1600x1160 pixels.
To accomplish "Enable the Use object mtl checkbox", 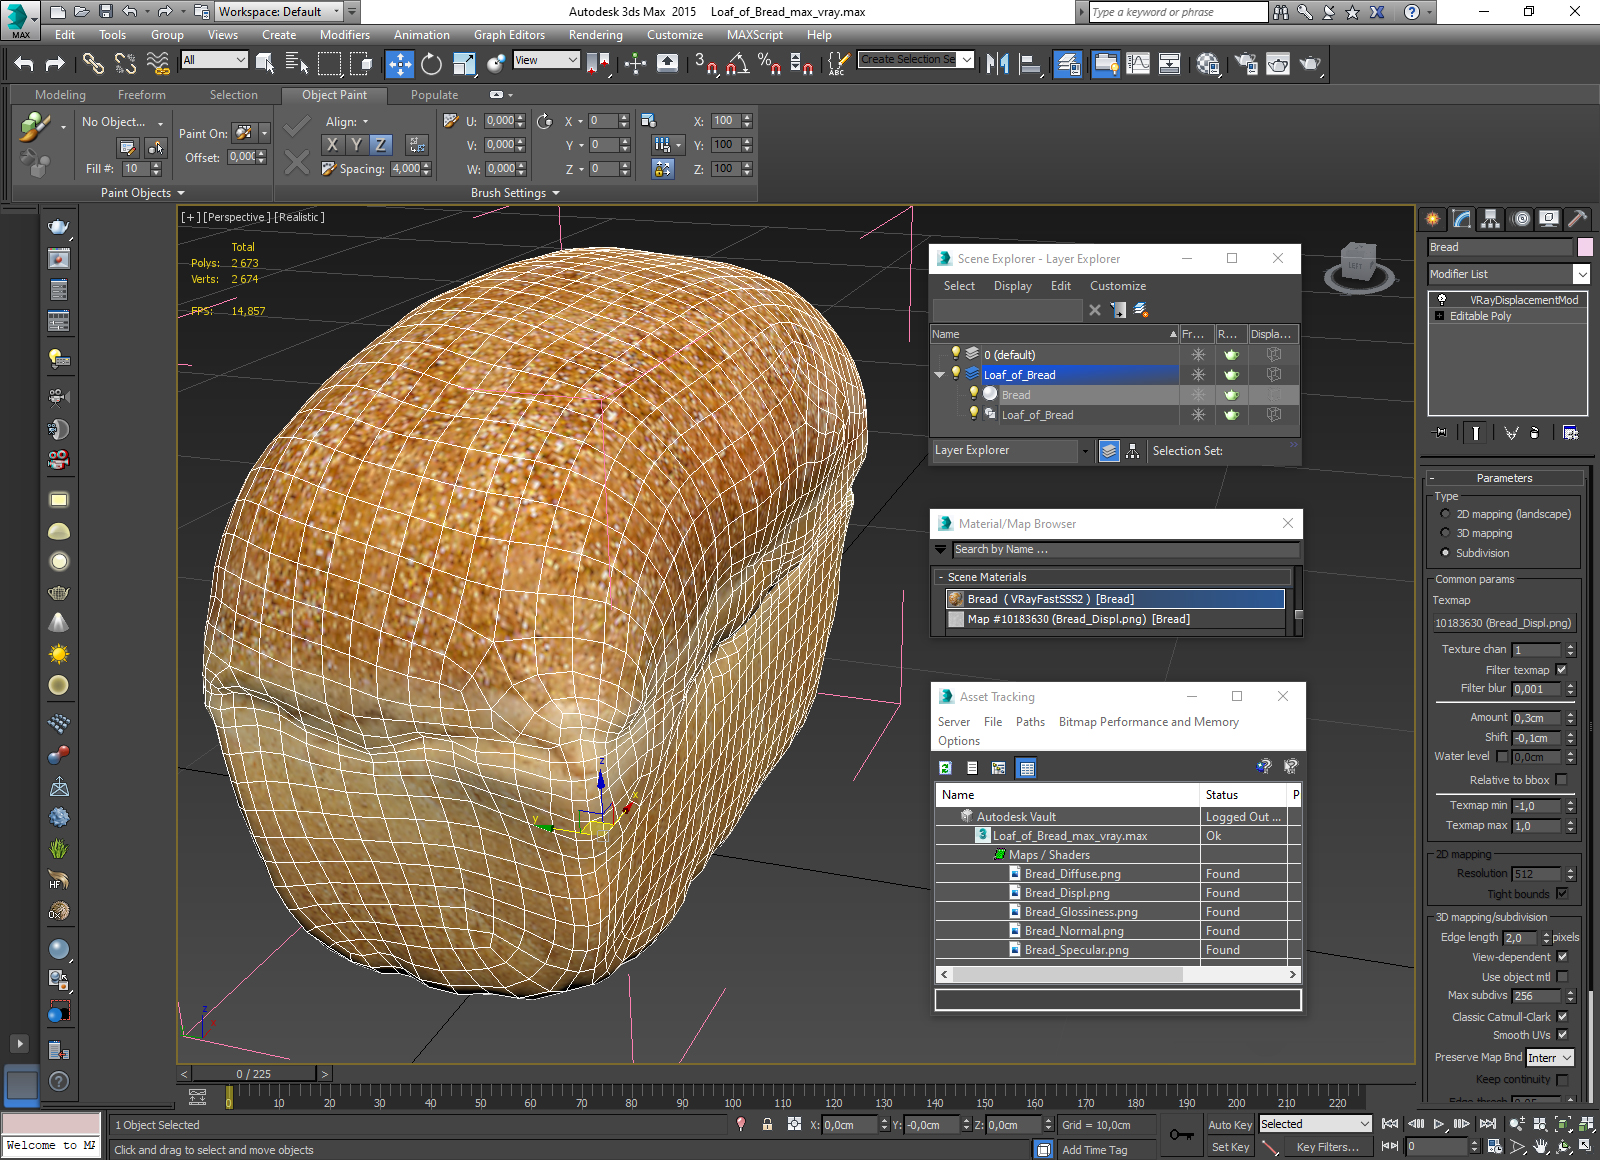I will [x=1562, y=977].
